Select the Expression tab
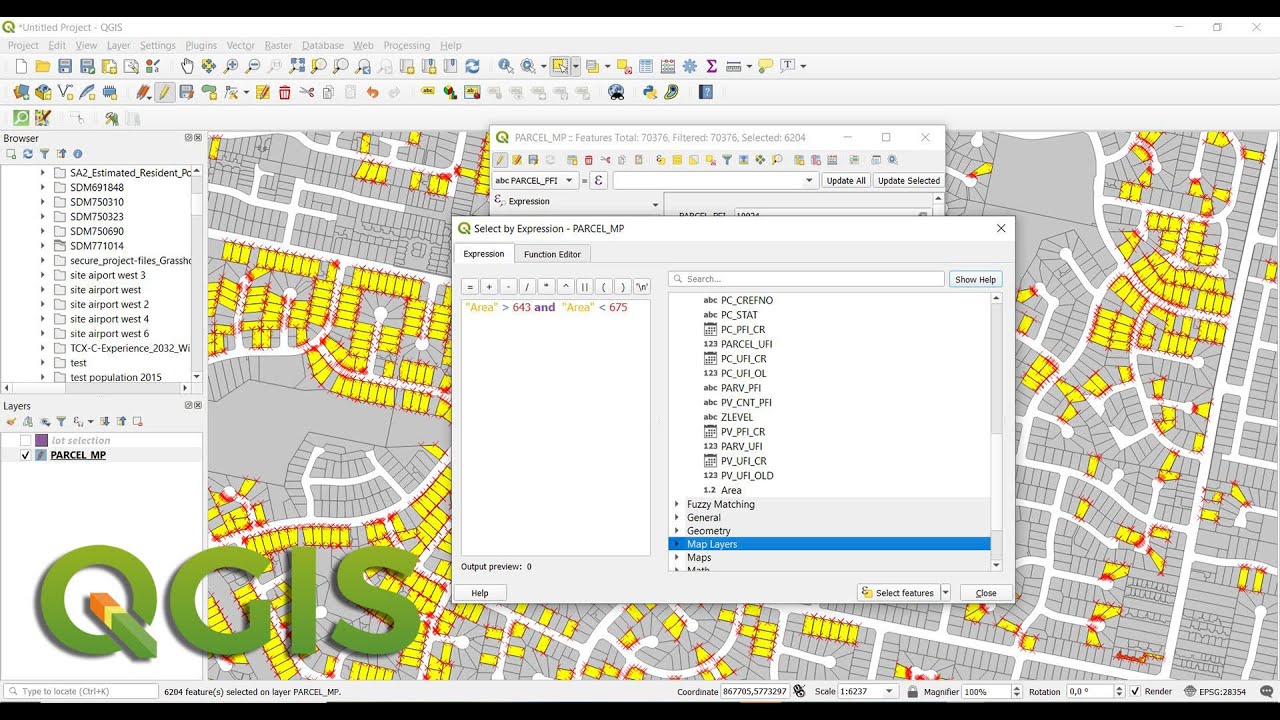The width and height of the screenshot is (1280, 720). click(x=484, y=254)
